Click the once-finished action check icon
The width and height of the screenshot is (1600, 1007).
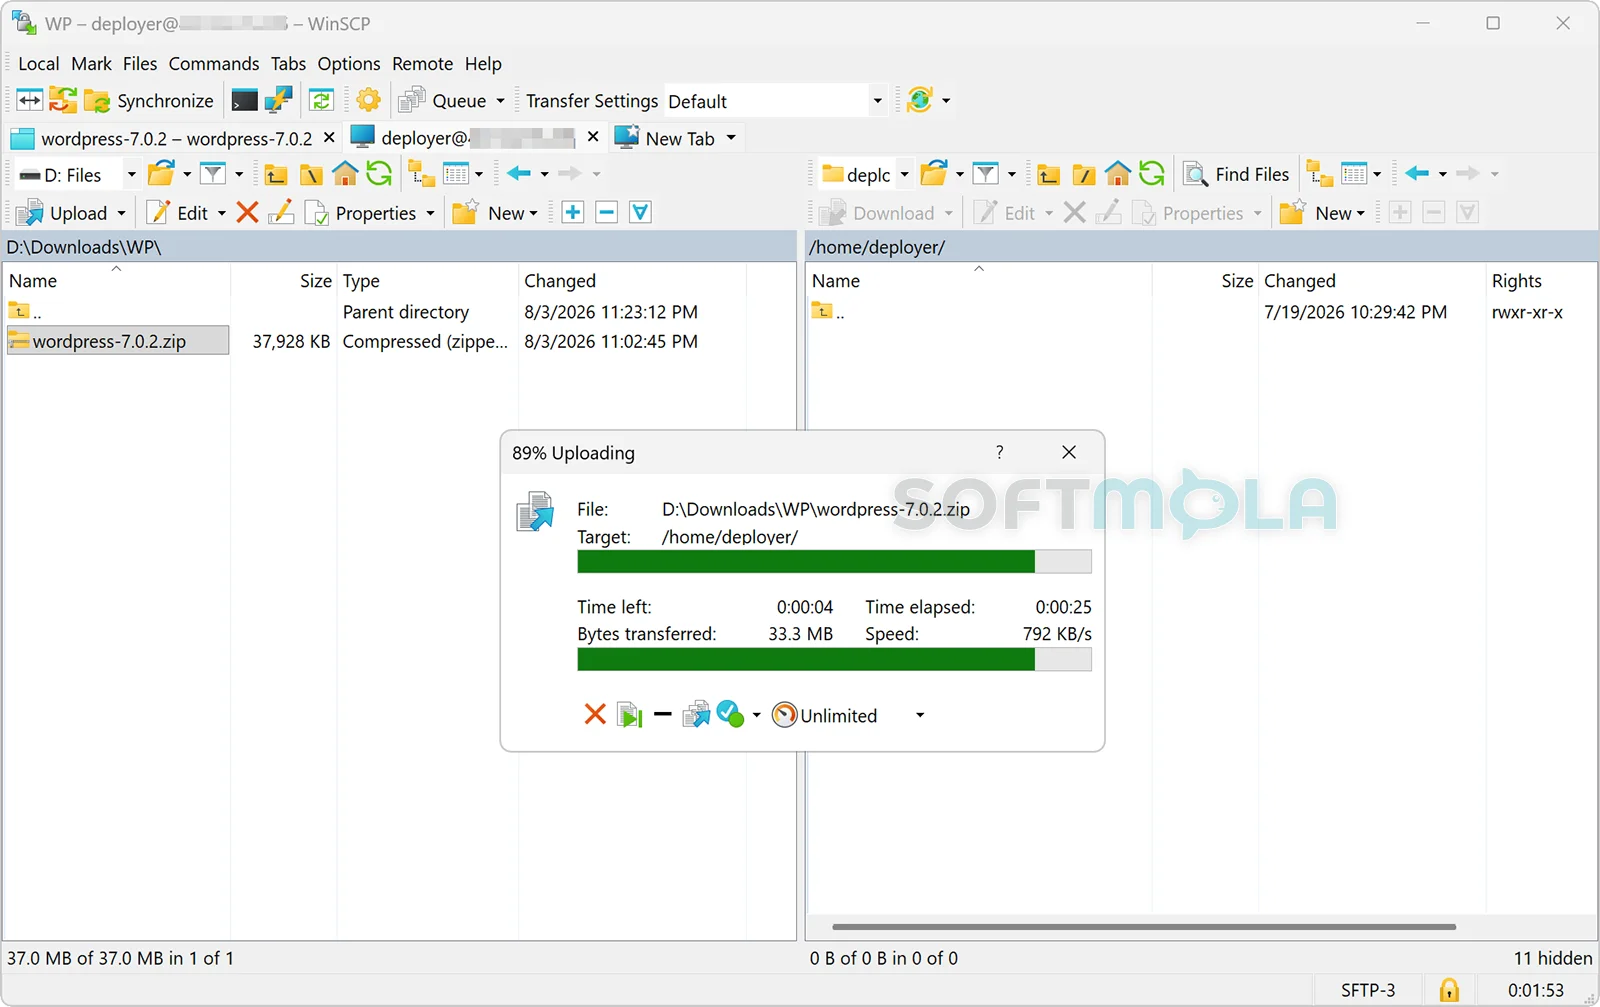[730, 714]
